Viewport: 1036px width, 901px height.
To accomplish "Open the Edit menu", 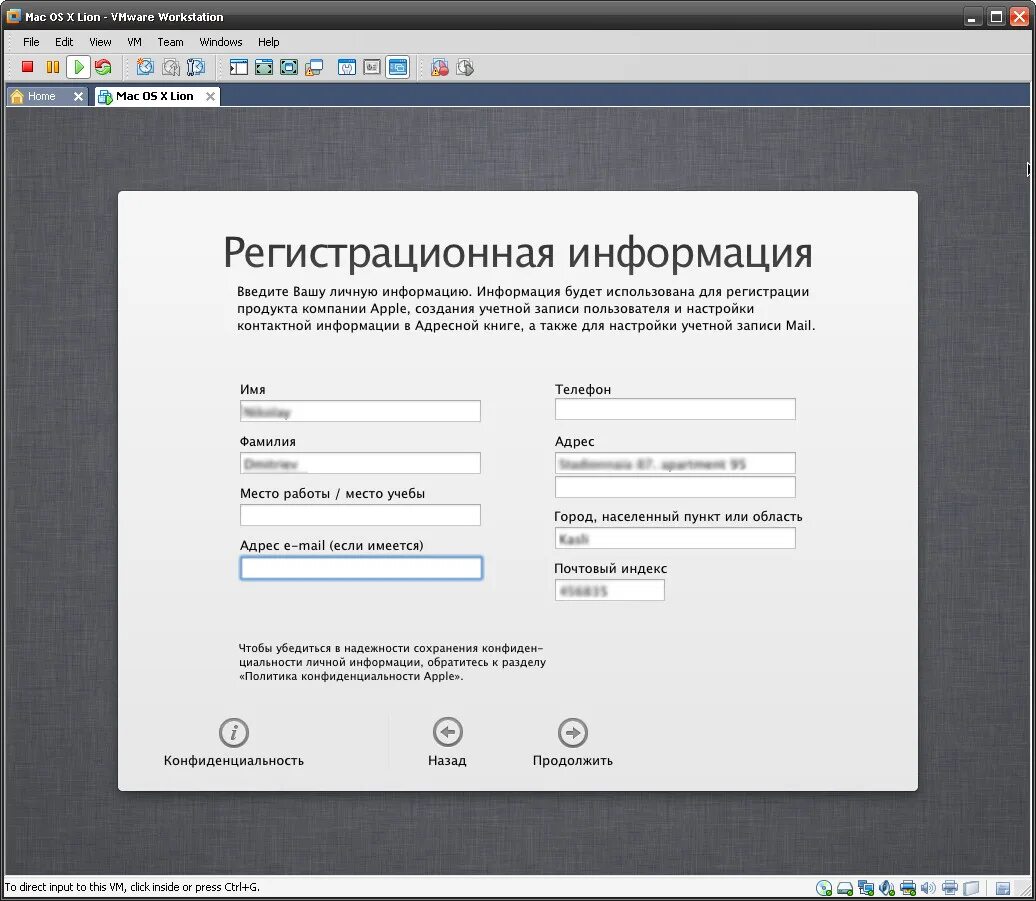I will 64,42.
